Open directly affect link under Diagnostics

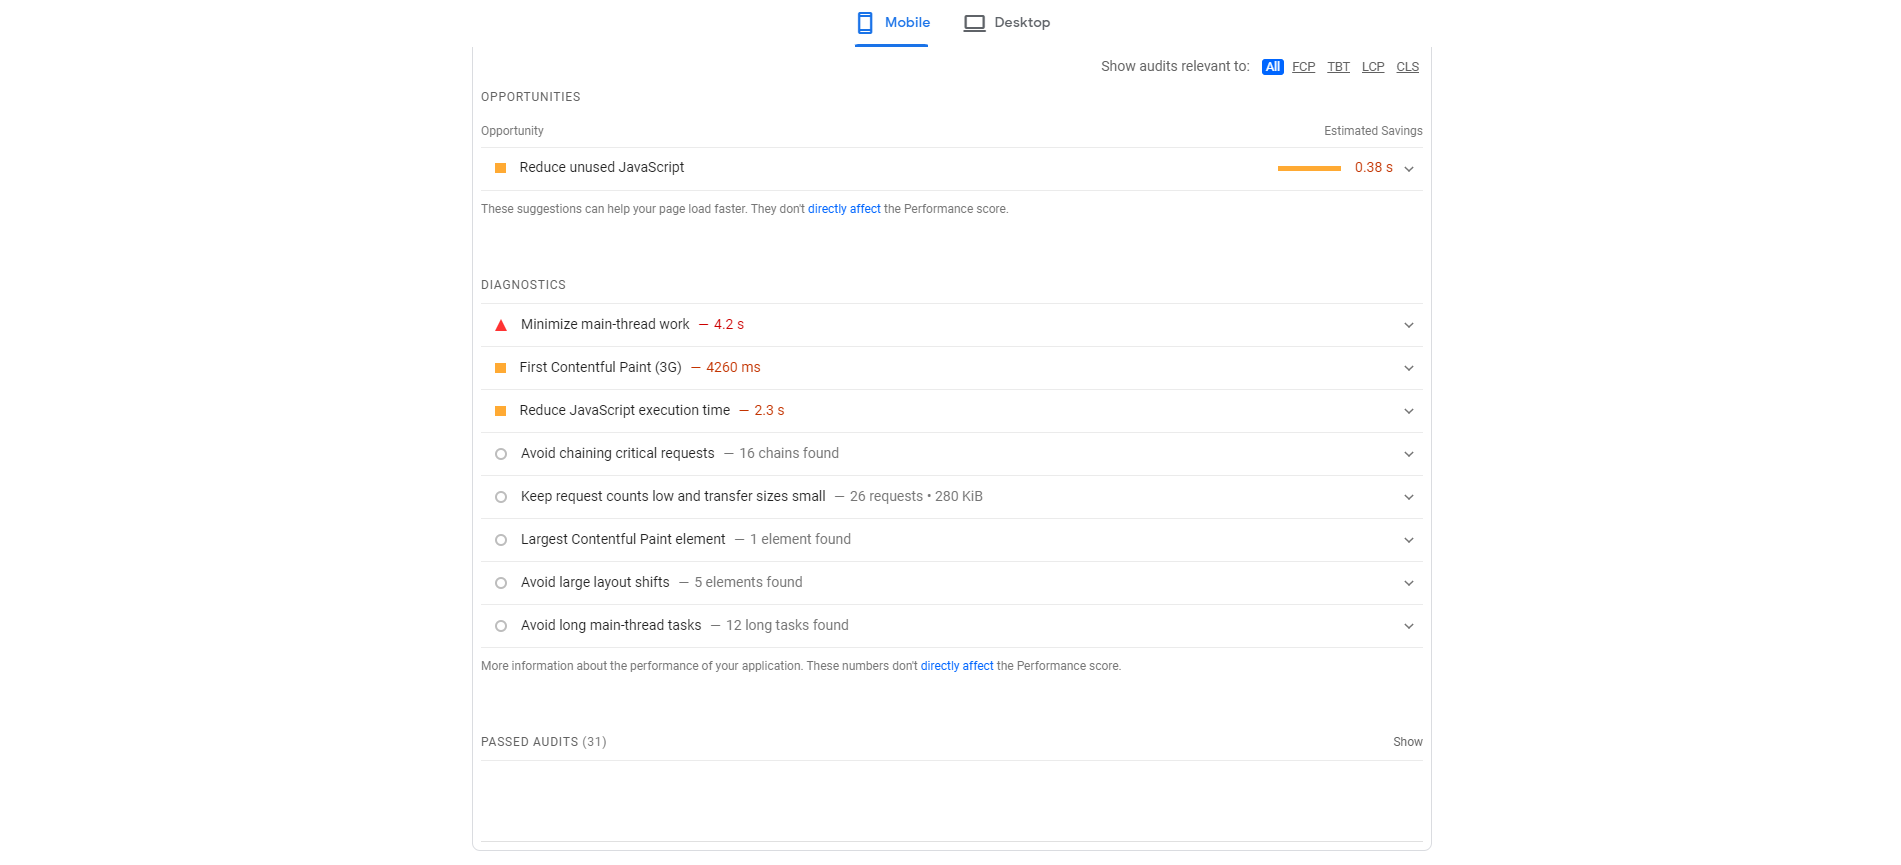click(x=957, y=666)
